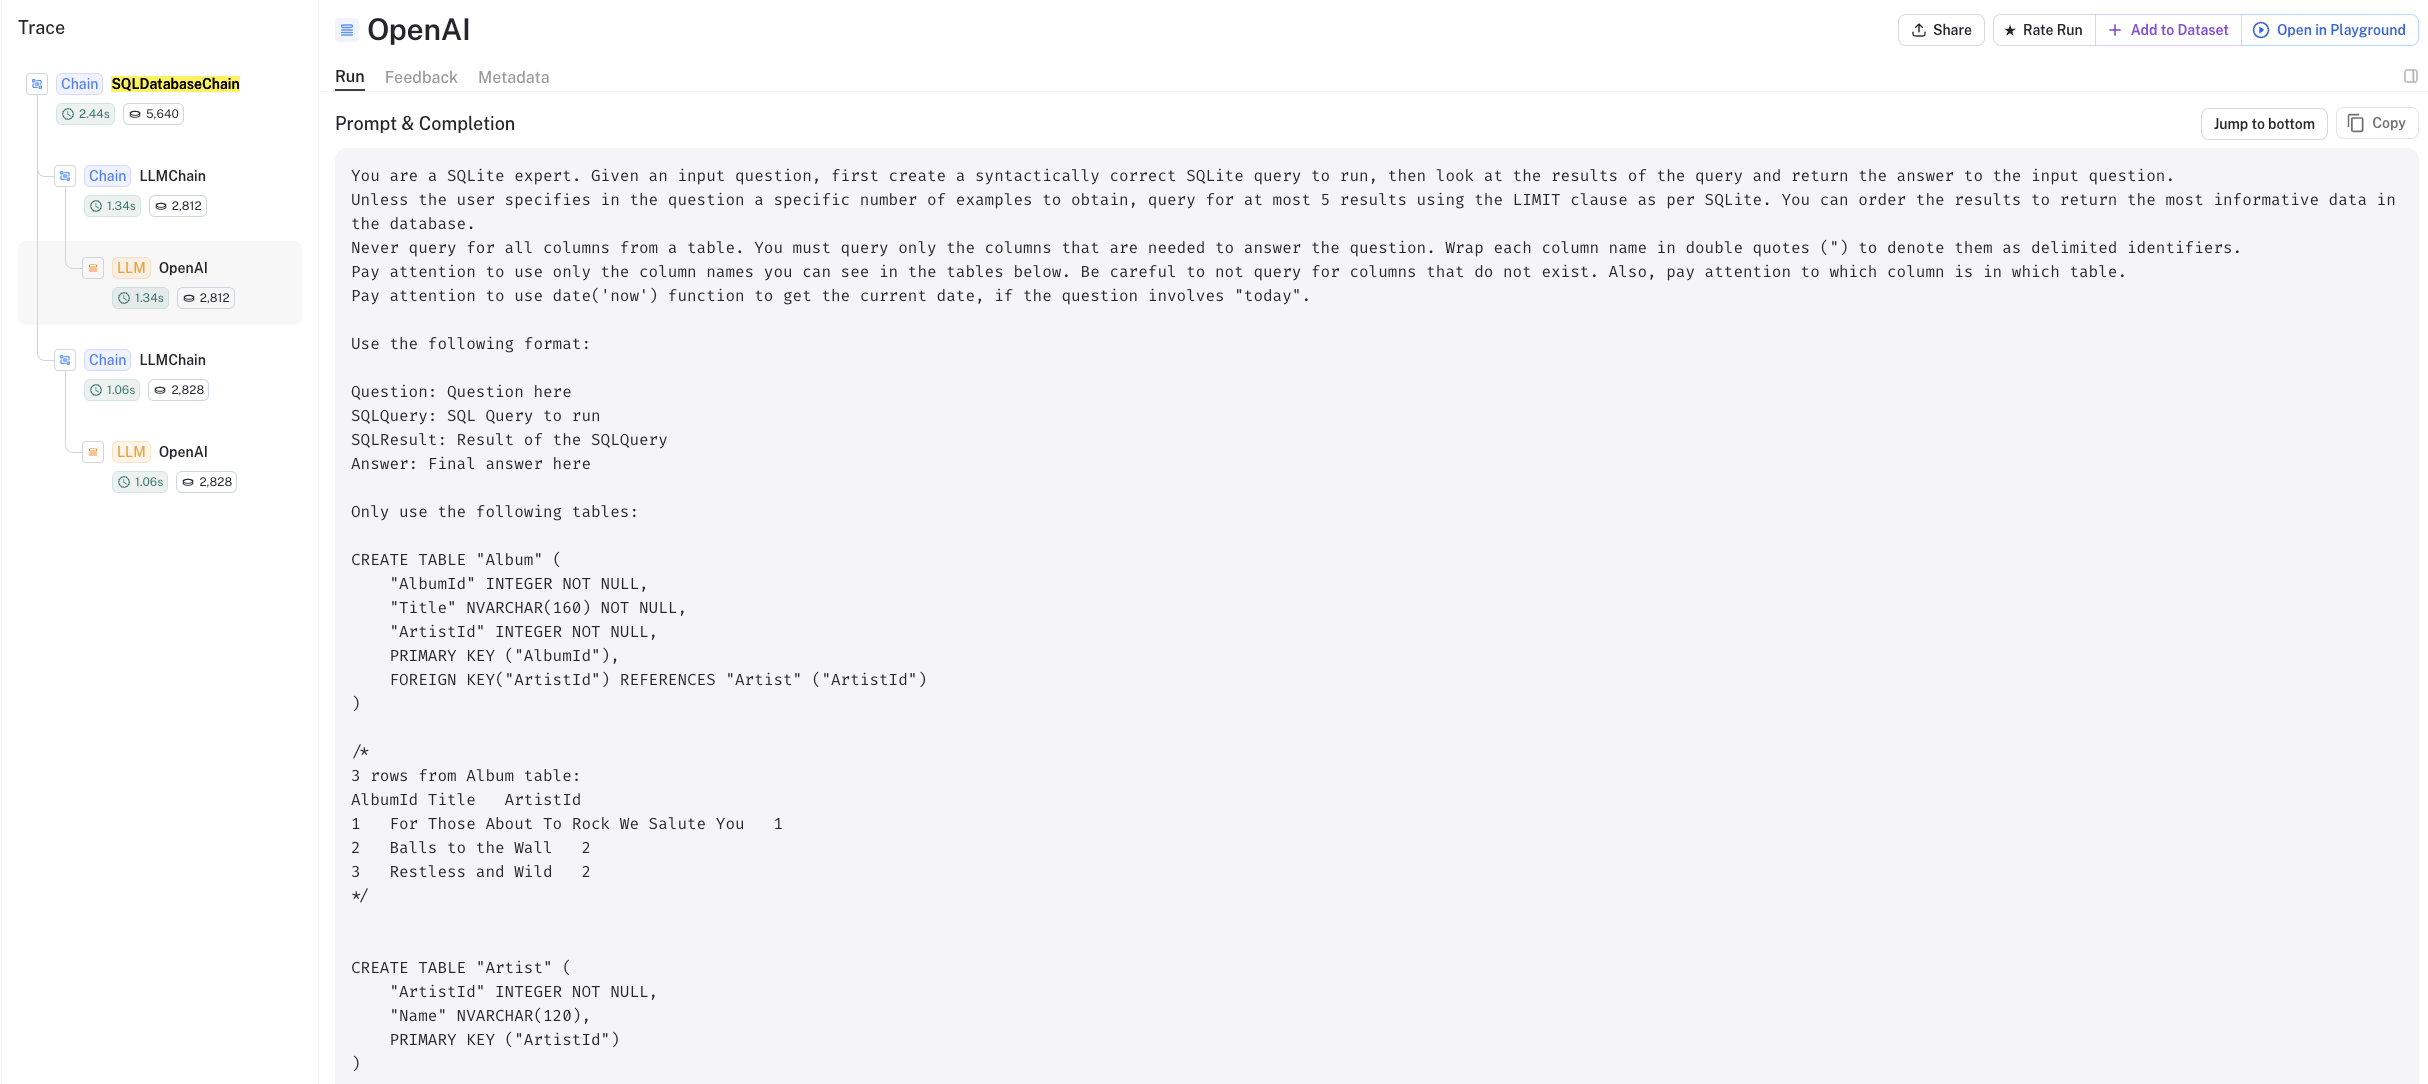Click the LLMChain chain icon in sidebar
Image resolution: width=2428 pixels, height=1084 pixels.
[x=65, y=175]
